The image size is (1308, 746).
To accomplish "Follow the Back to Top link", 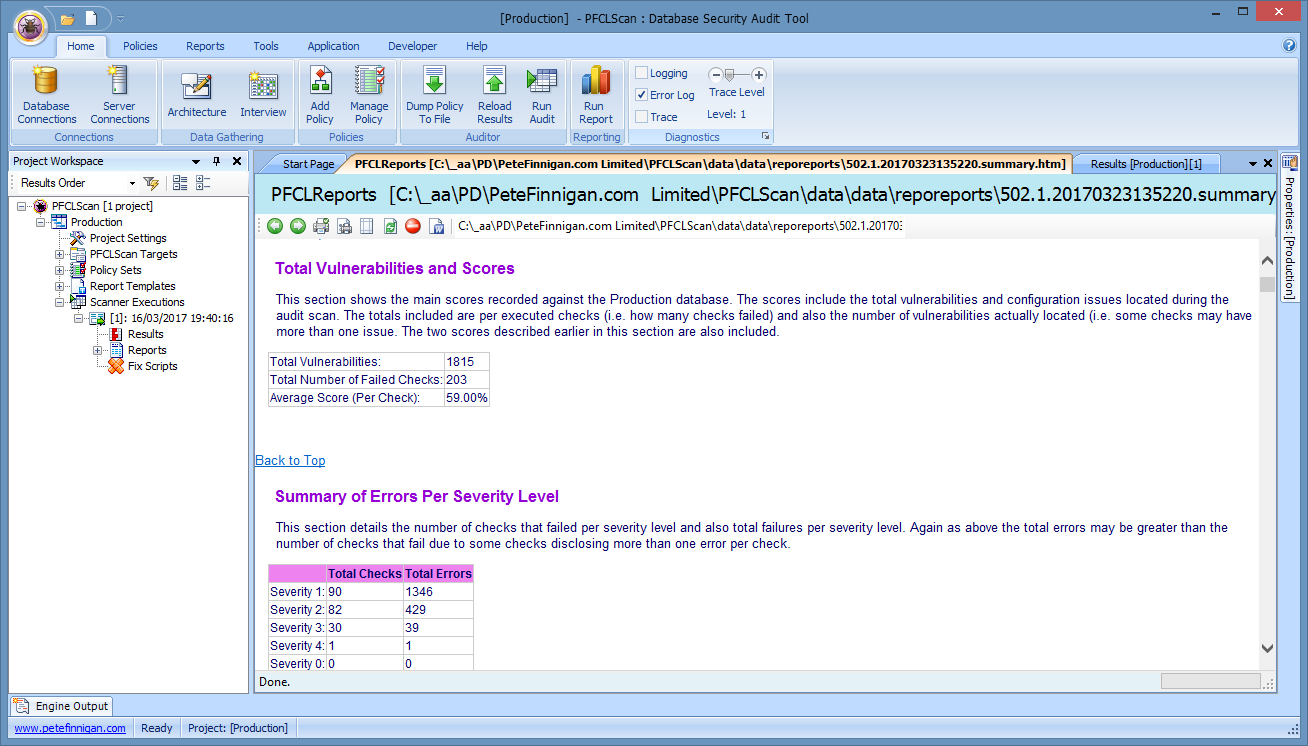I will pos(290,460).
